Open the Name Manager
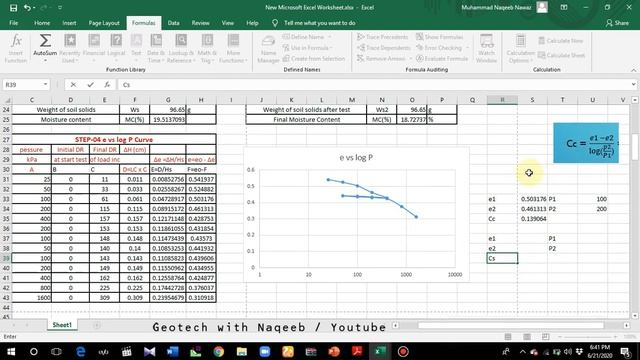This screenshot has width=640, height=360. click(268, 49)
